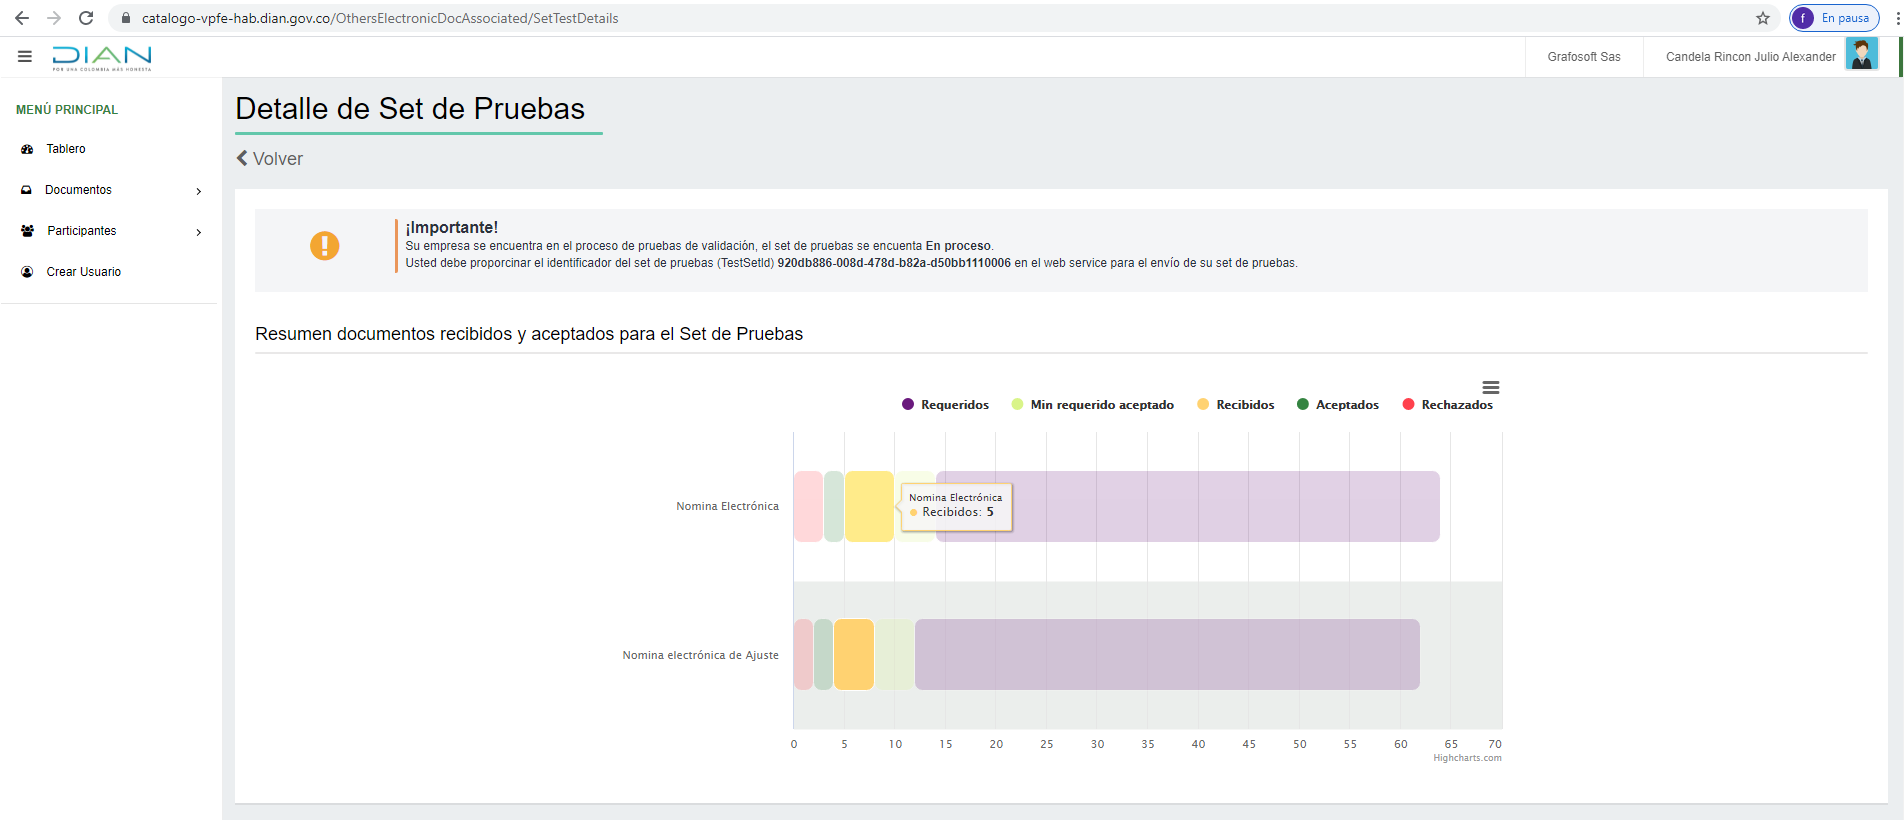Open the Tablero menu item

click(66, 149)
